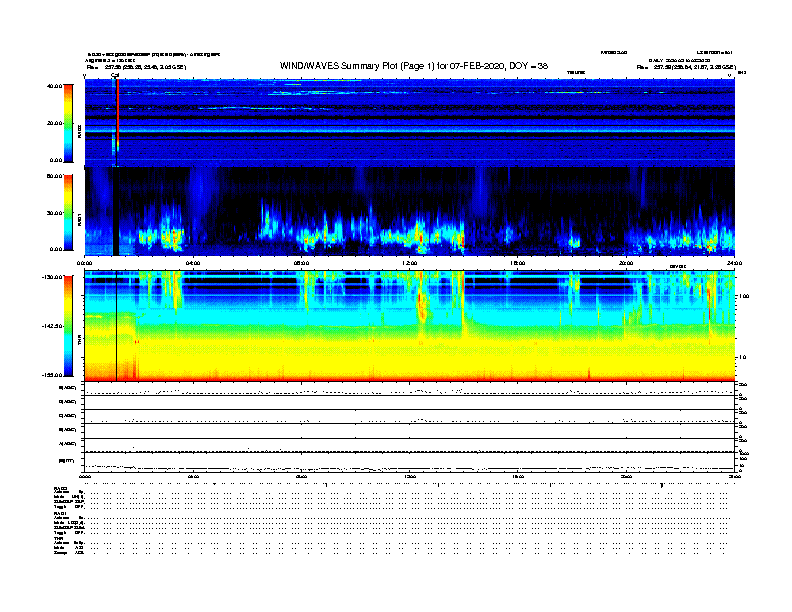Click the 'Cal' label above RAD2 panel
This screenshot has height=612, width=792.
[x=115, y=76]
